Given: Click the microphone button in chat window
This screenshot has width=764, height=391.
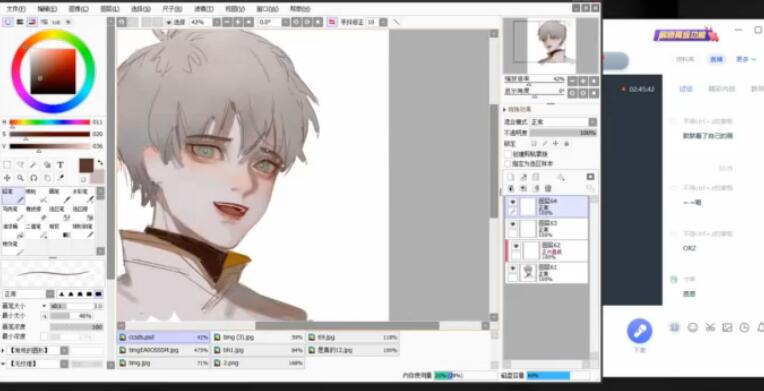Looking at the screenshot, I should click(x=639, y=331).
